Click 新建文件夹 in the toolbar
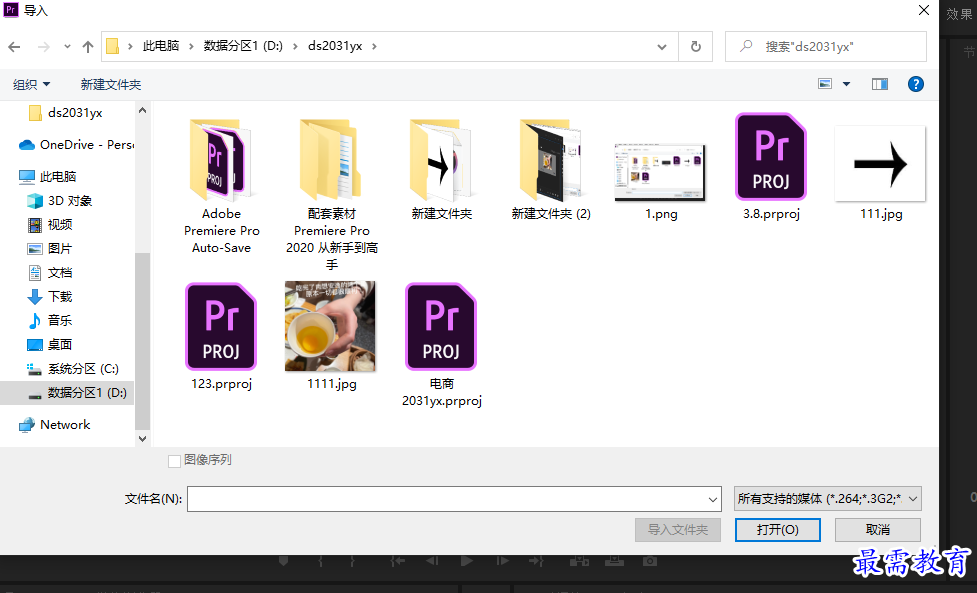 click(111, 85)
